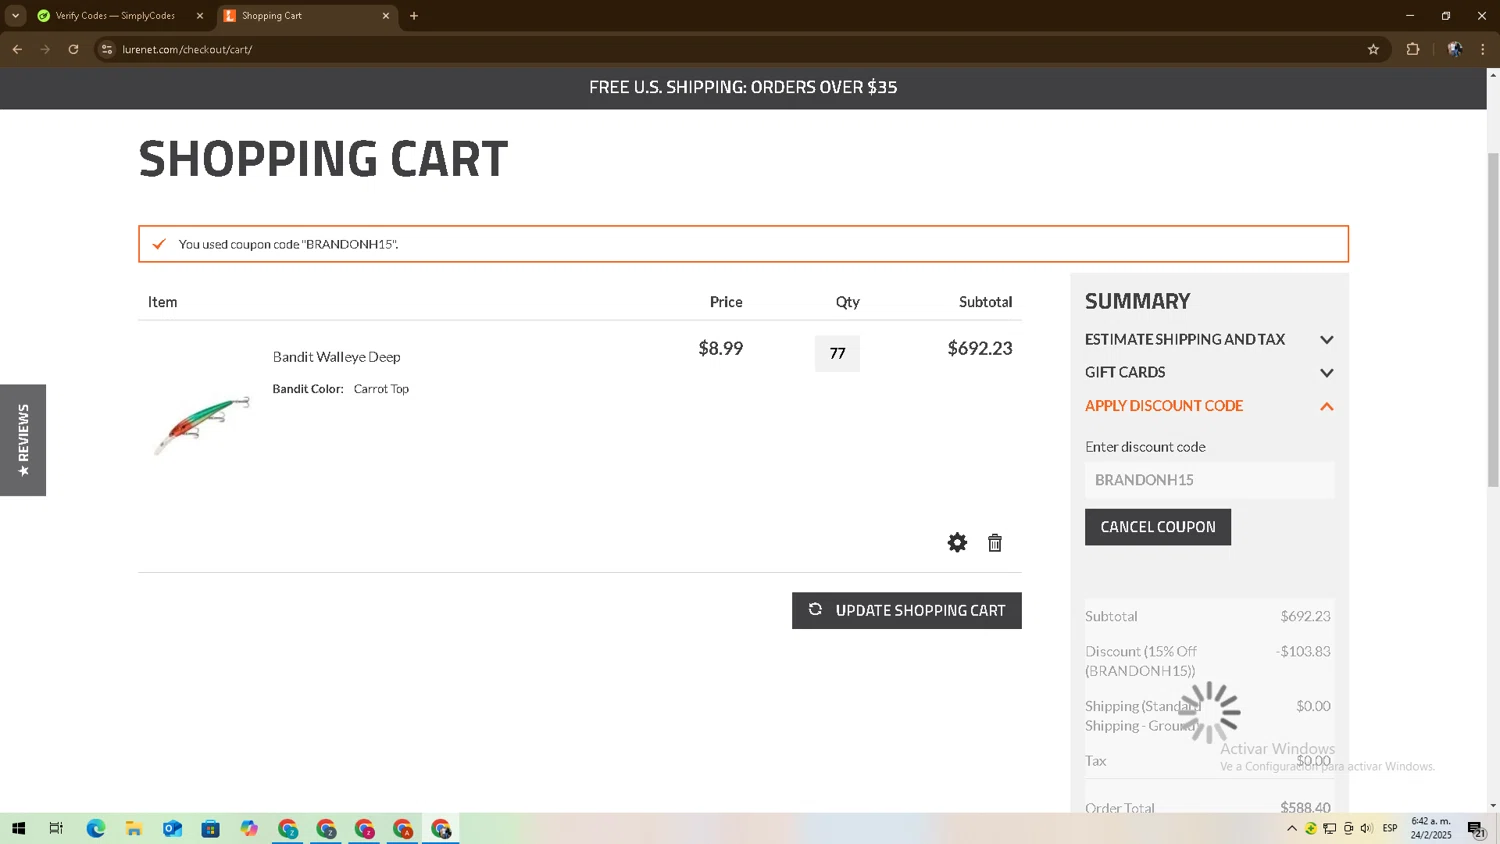Screen dimensions: 1500x844
Task: Open a new browser tab with plus
Action: click(x=414, y=16)
